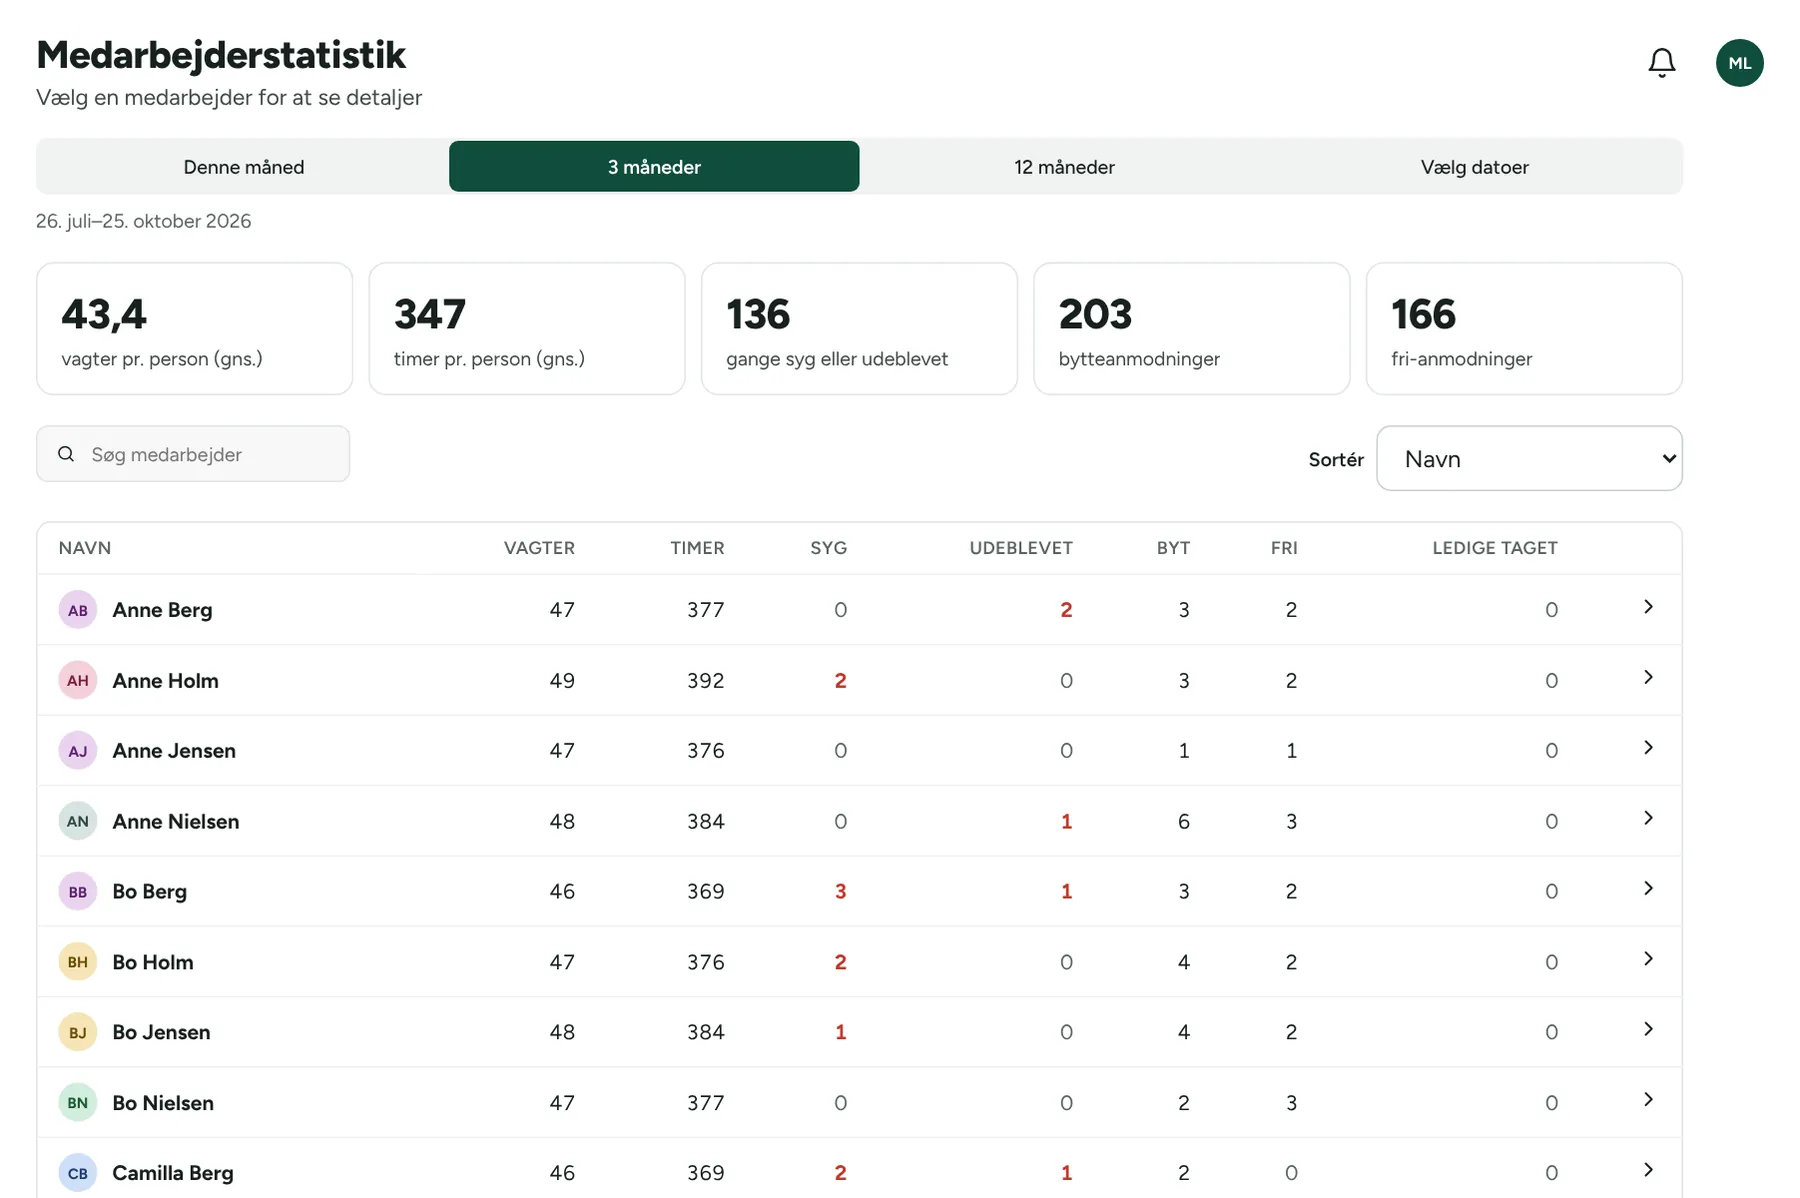
Task: Focus the Søg medarbejder search field
Action: (193, 454)
